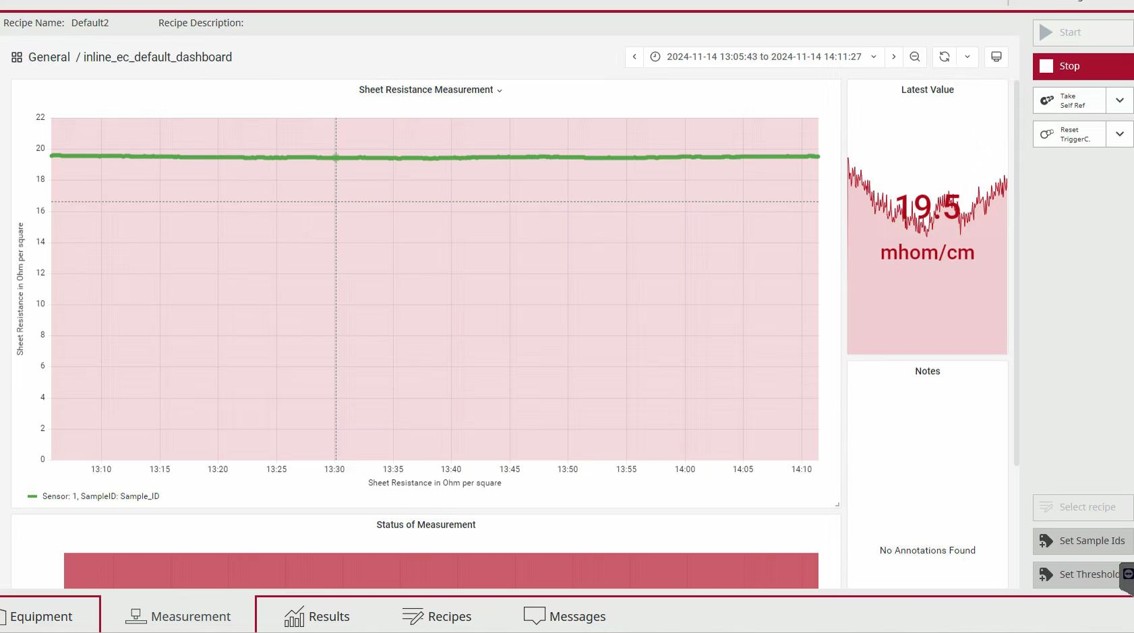
Task: Click the dashboards grid icon beside General
Action: [x=17, y=57]
